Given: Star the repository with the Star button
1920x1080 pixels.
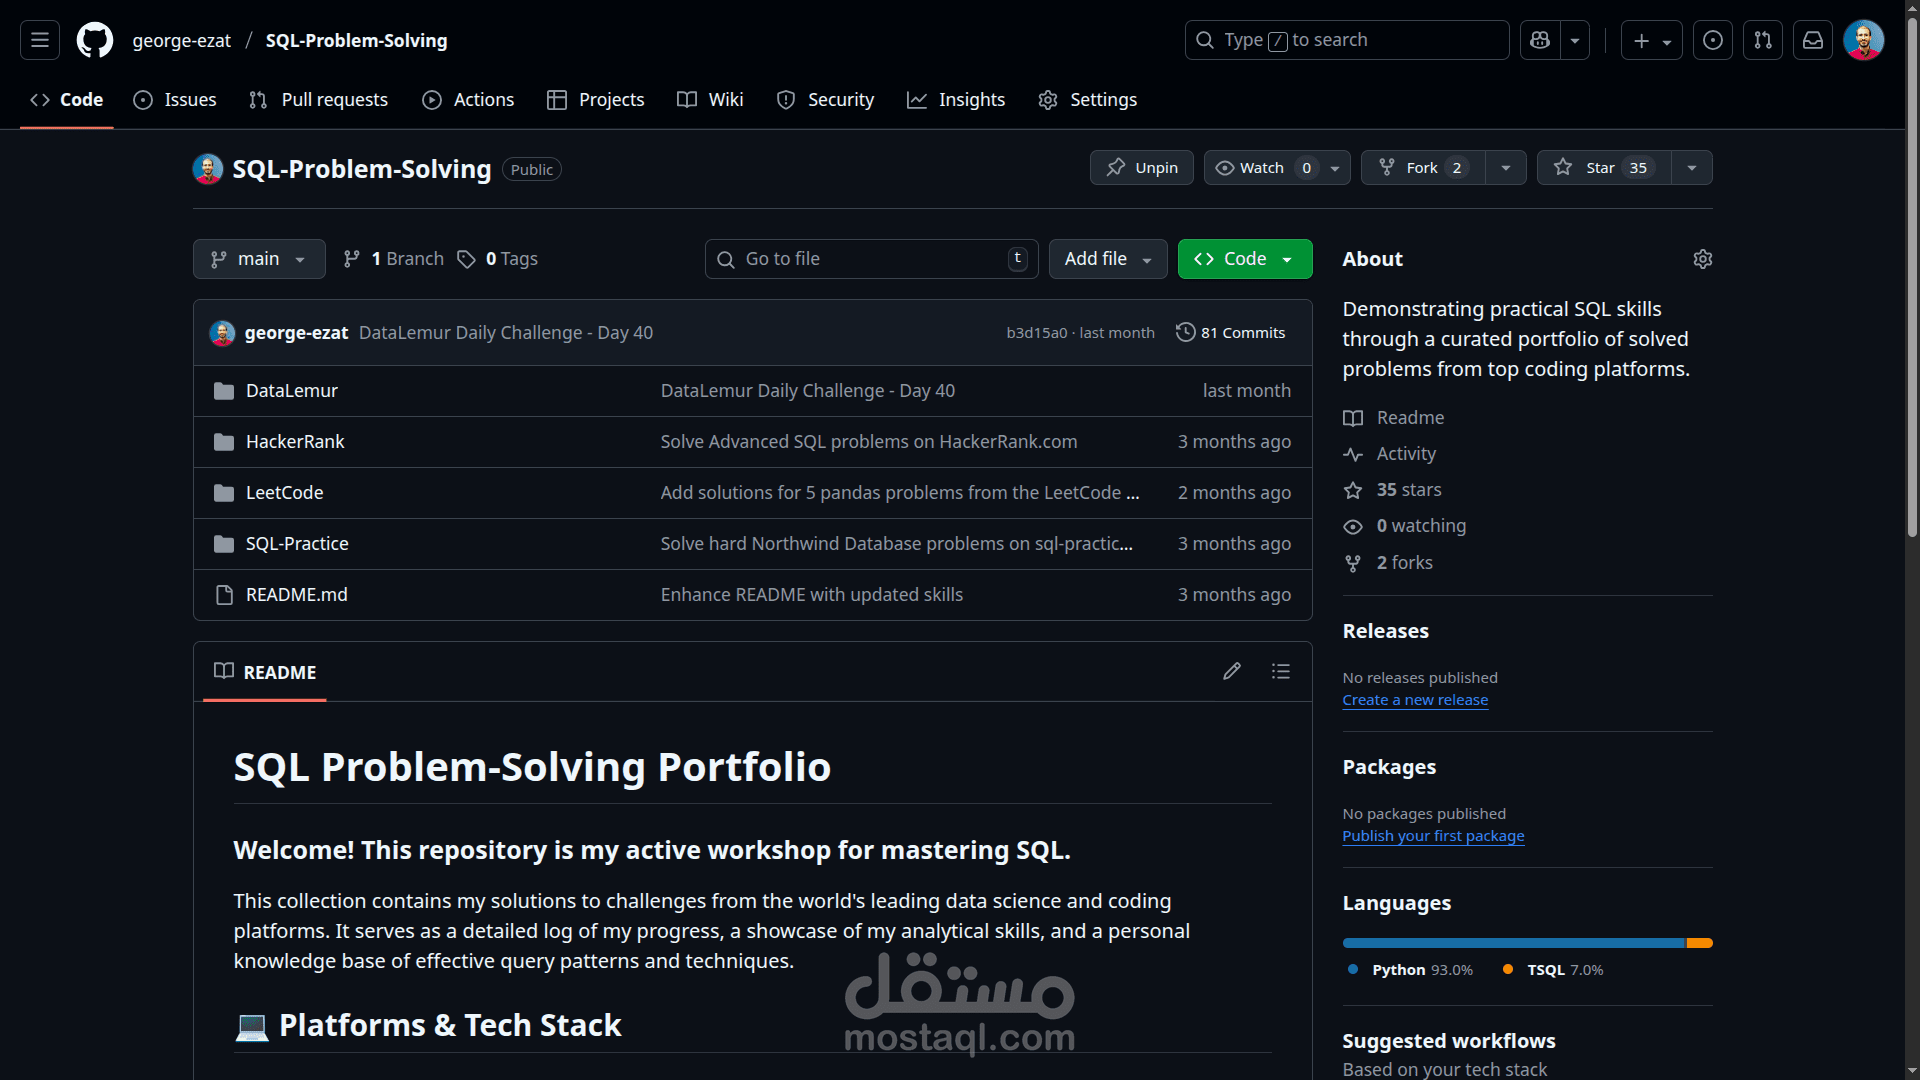Looking at the screenshot, I should pos(1604,168).
